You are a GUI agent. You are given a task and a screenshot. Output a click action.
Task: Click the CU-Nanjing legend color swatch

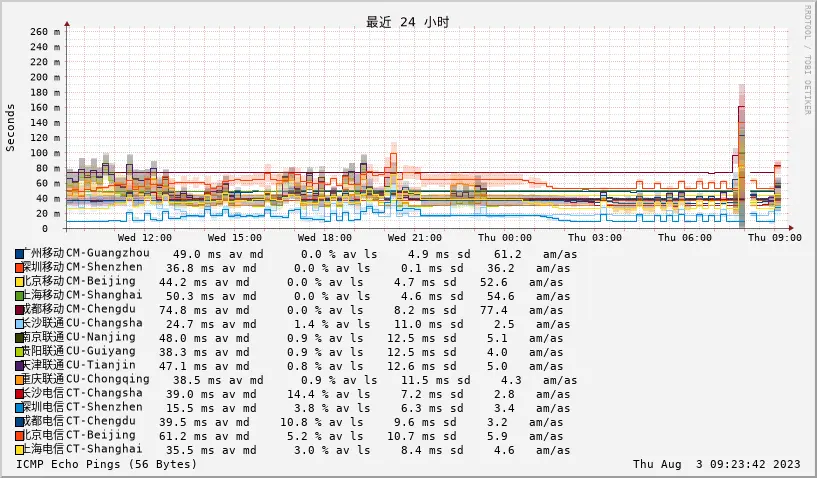[20, 338]
